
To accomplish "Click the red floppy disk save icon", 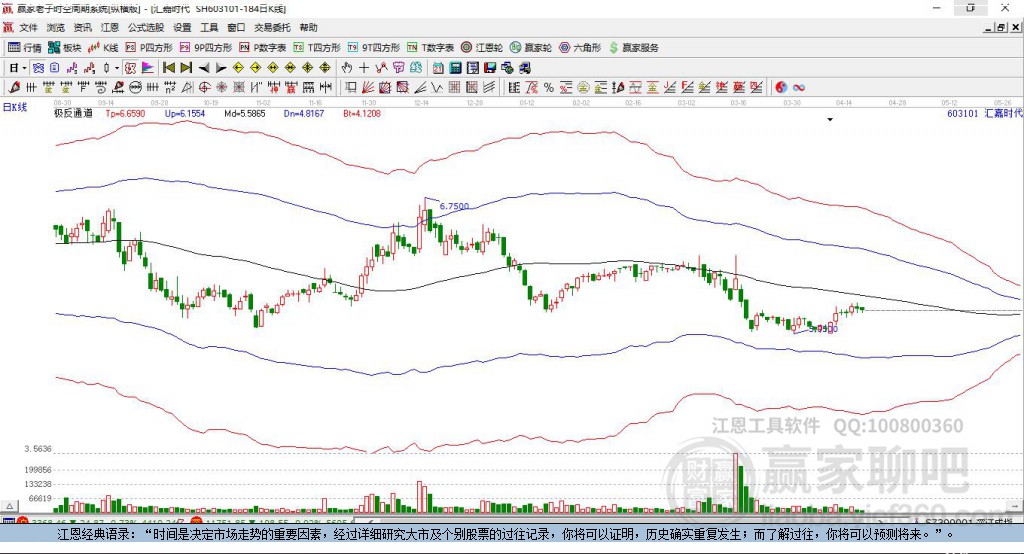I will tap(490, 68).
